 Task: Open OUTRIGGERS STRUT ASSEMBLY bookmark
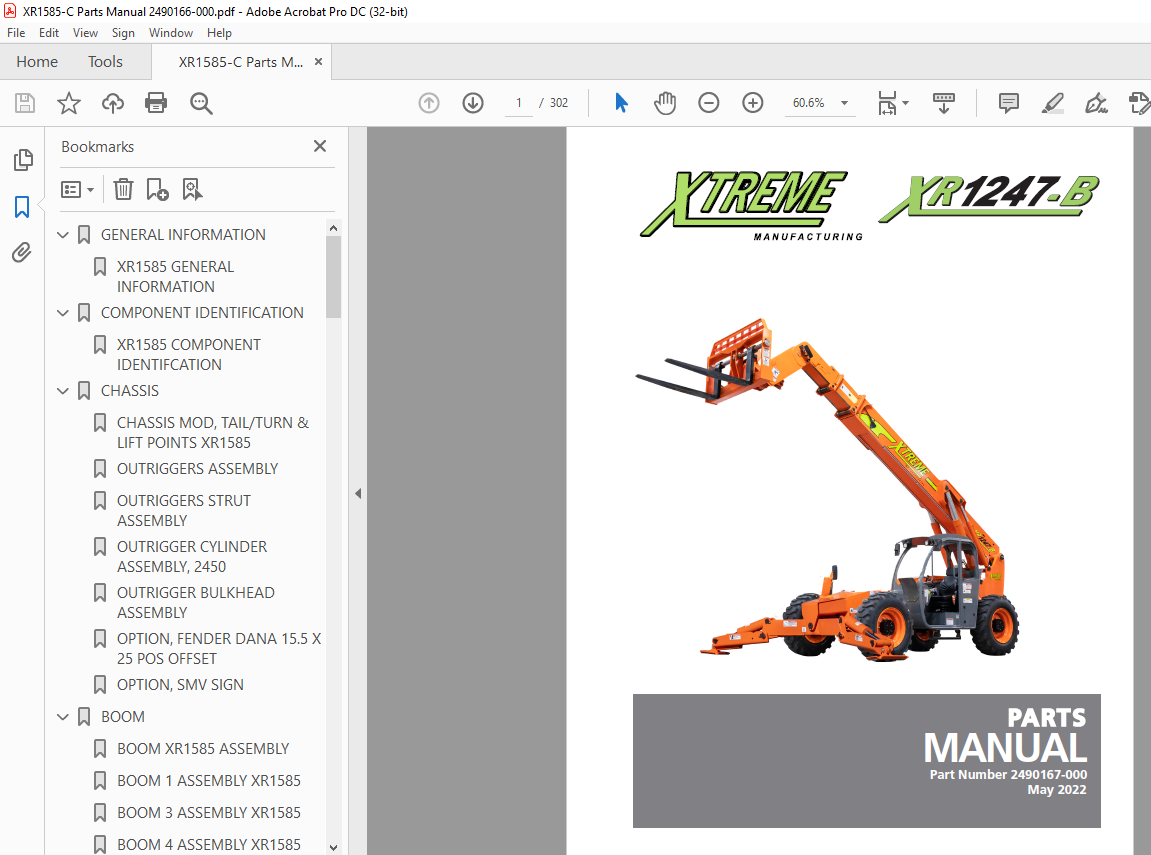click(x=184, y=510)
